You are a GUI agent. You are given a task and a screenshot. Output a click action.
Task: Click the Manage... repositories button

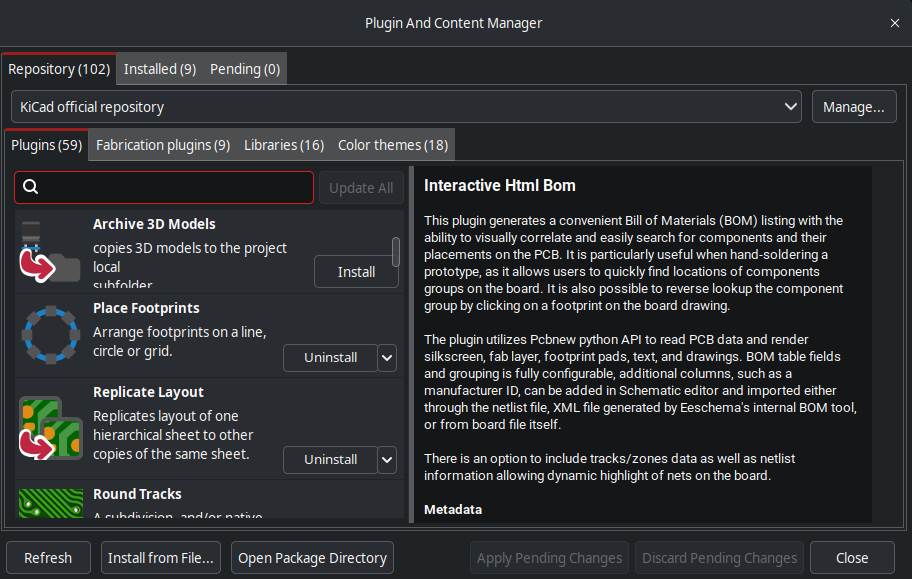click(853, 106)
